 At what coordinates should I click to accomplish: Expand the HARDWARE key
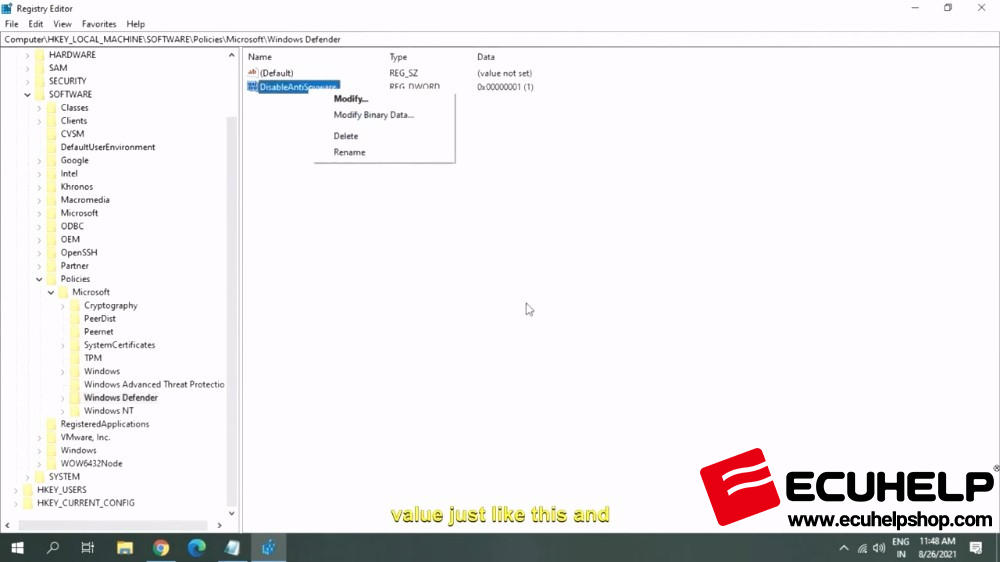[x=27, y=55]
